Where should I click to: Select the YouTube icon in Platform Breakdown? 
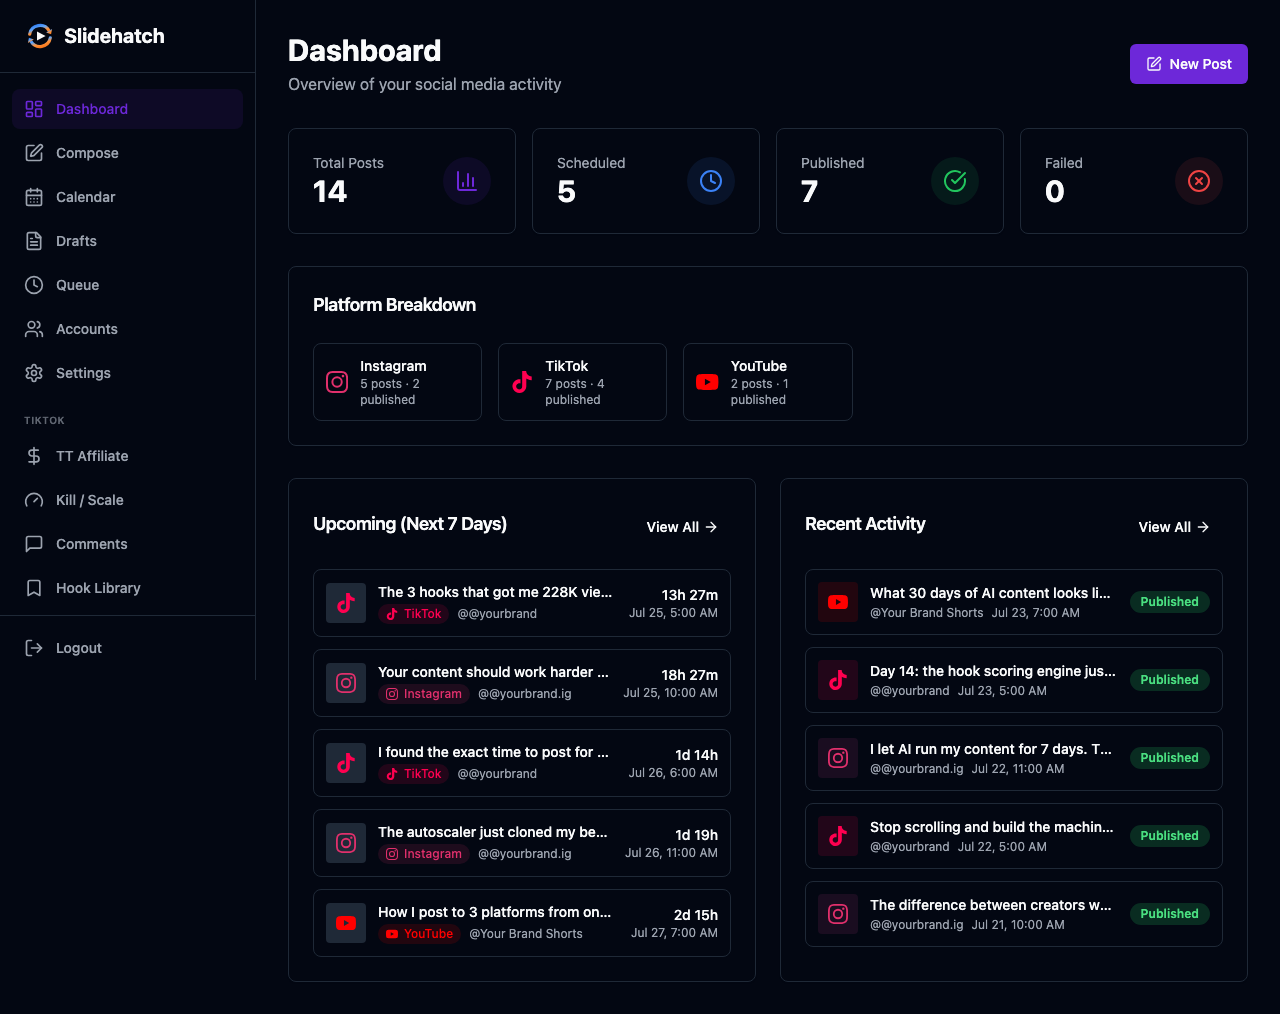[x=707, y=382]
